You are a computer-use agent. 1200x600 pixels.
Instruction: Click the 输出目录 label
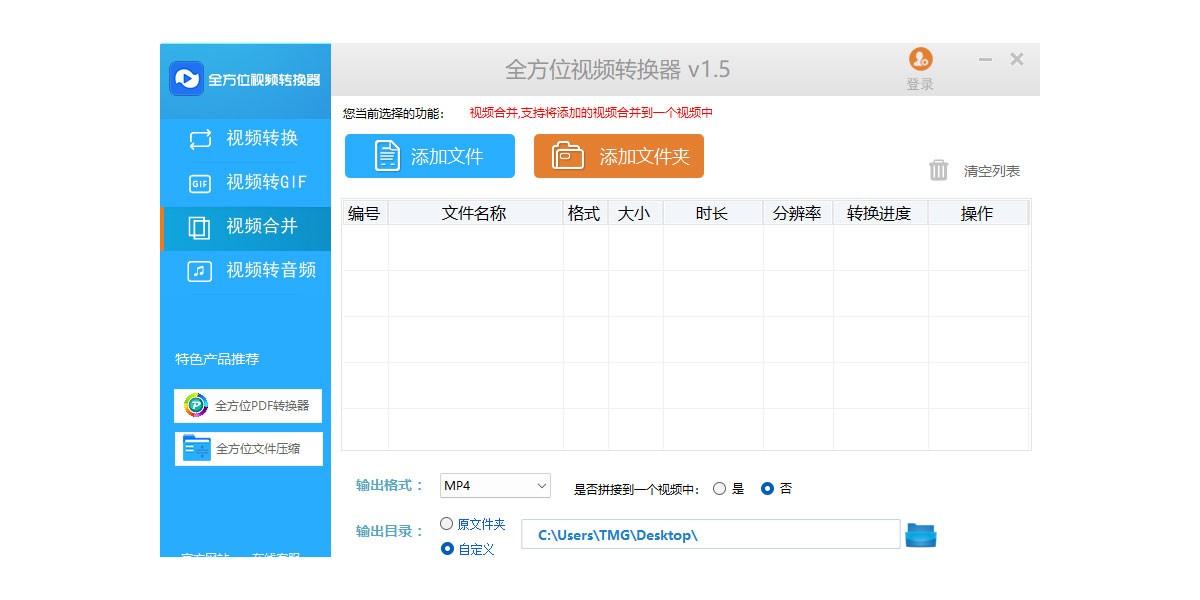pyautogui.click(x=390, y=531)
